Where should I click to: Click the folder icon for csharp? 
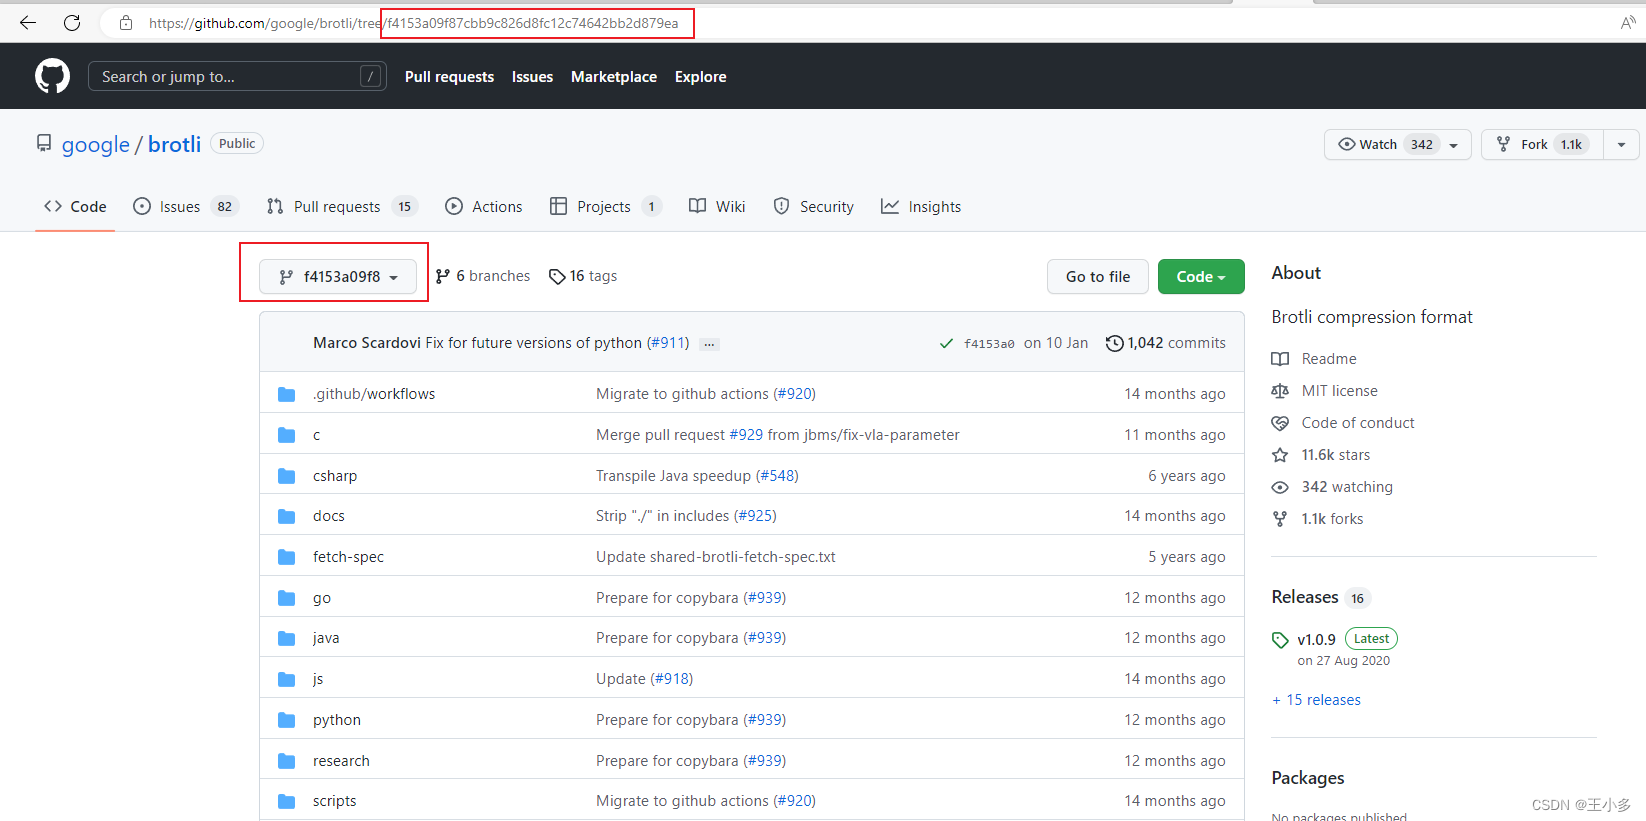pyautogui.click(x=287, y=476)
